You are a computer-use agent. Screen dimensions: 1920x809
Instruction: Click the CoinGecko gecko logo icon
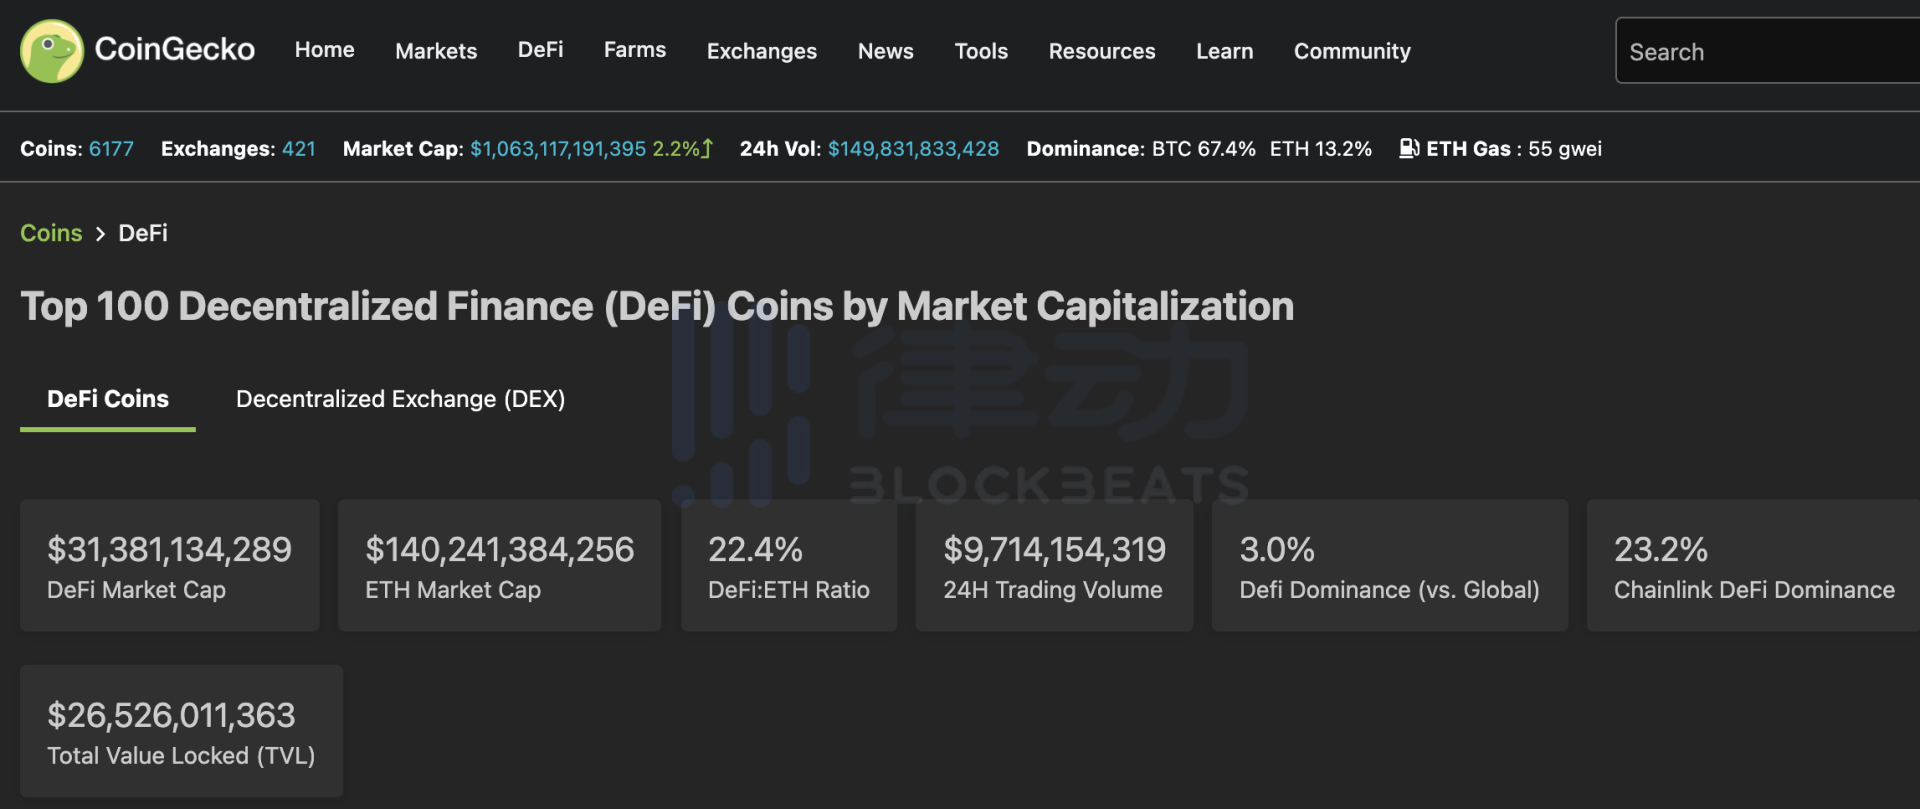pos(52,51)
